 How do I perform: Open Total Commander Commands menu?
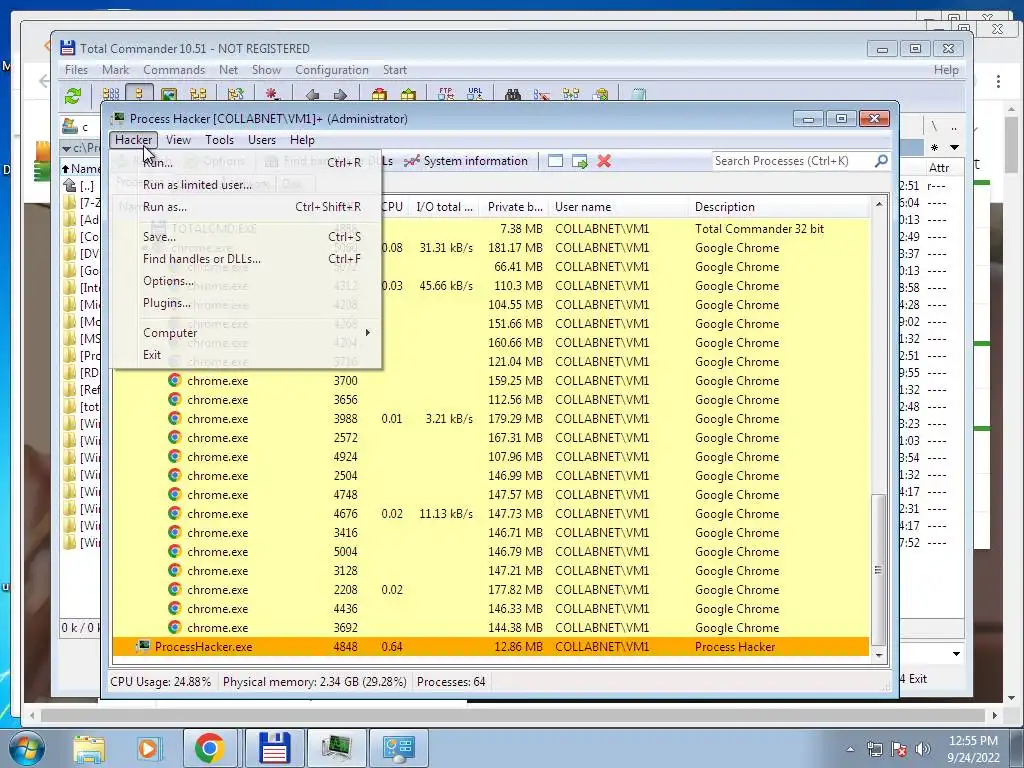(174, 70)
